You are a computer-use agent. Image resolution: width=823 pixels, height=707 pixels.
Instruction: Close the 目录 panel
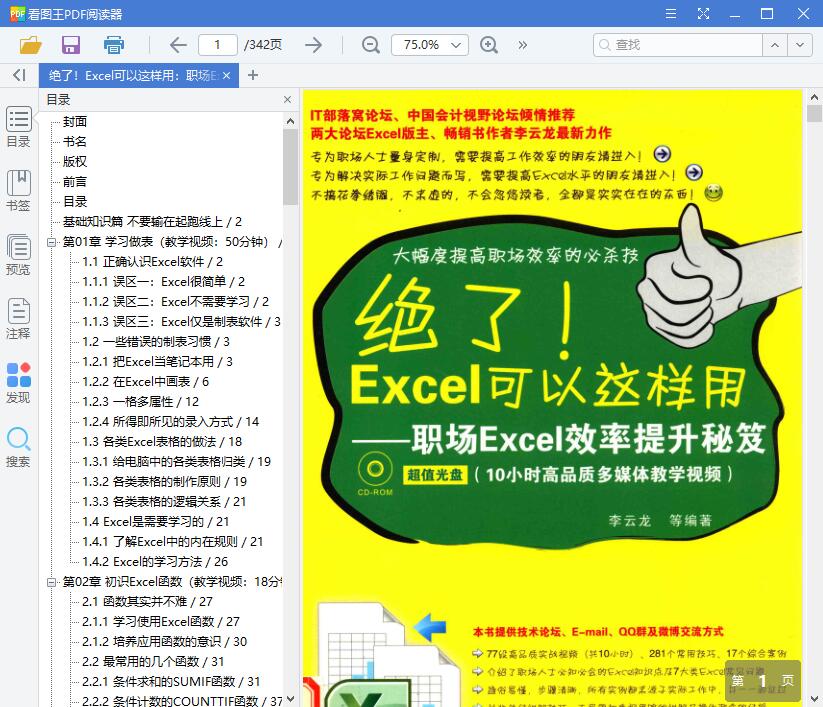click(x=287, y=100)
